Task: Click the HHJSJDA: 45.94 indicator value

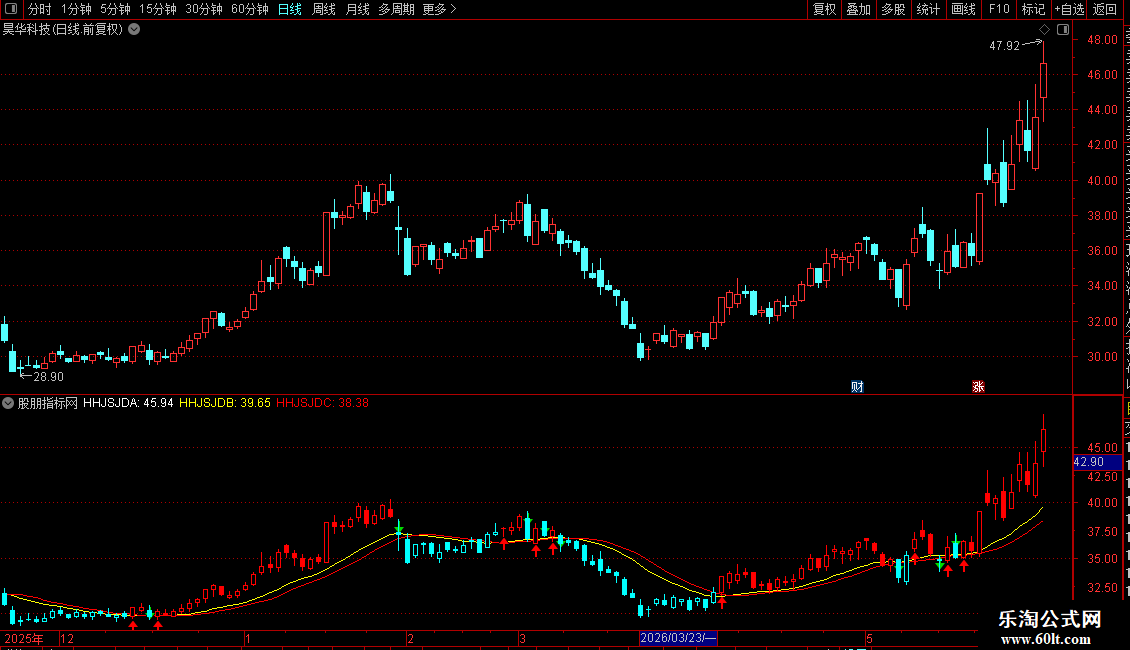Action: 128,403
